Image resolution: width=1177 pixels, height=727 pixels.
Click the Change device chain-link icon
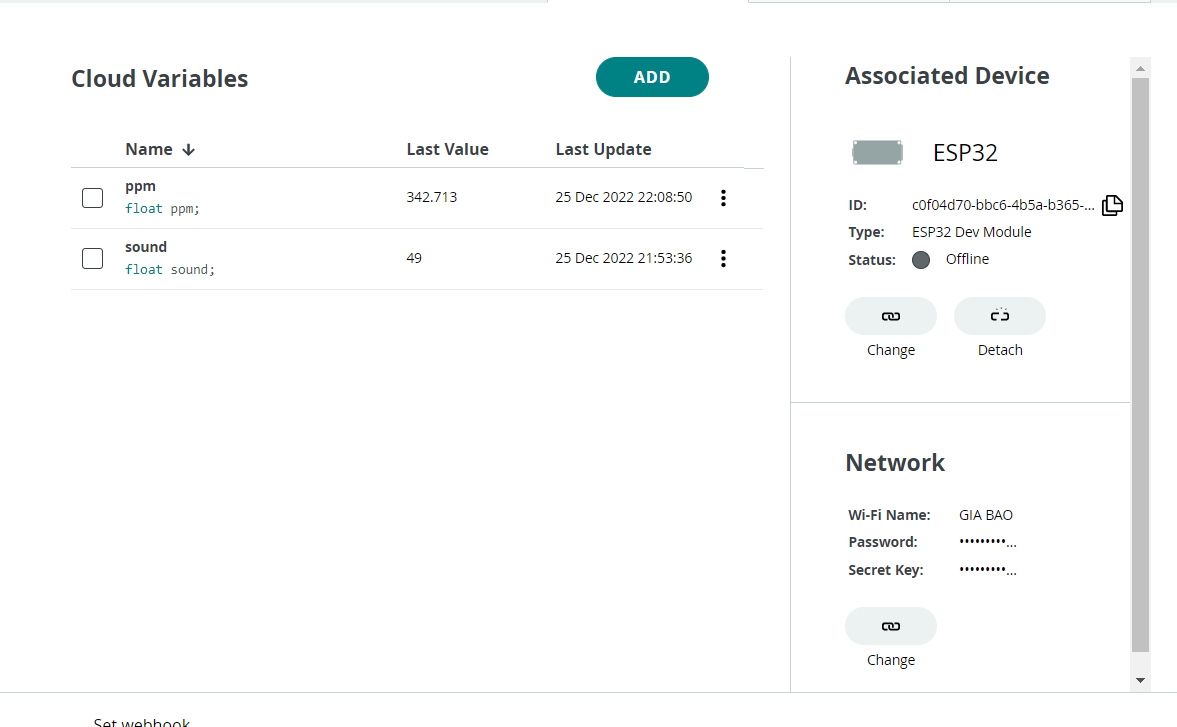pyautogui.click(x=890, y=315)
